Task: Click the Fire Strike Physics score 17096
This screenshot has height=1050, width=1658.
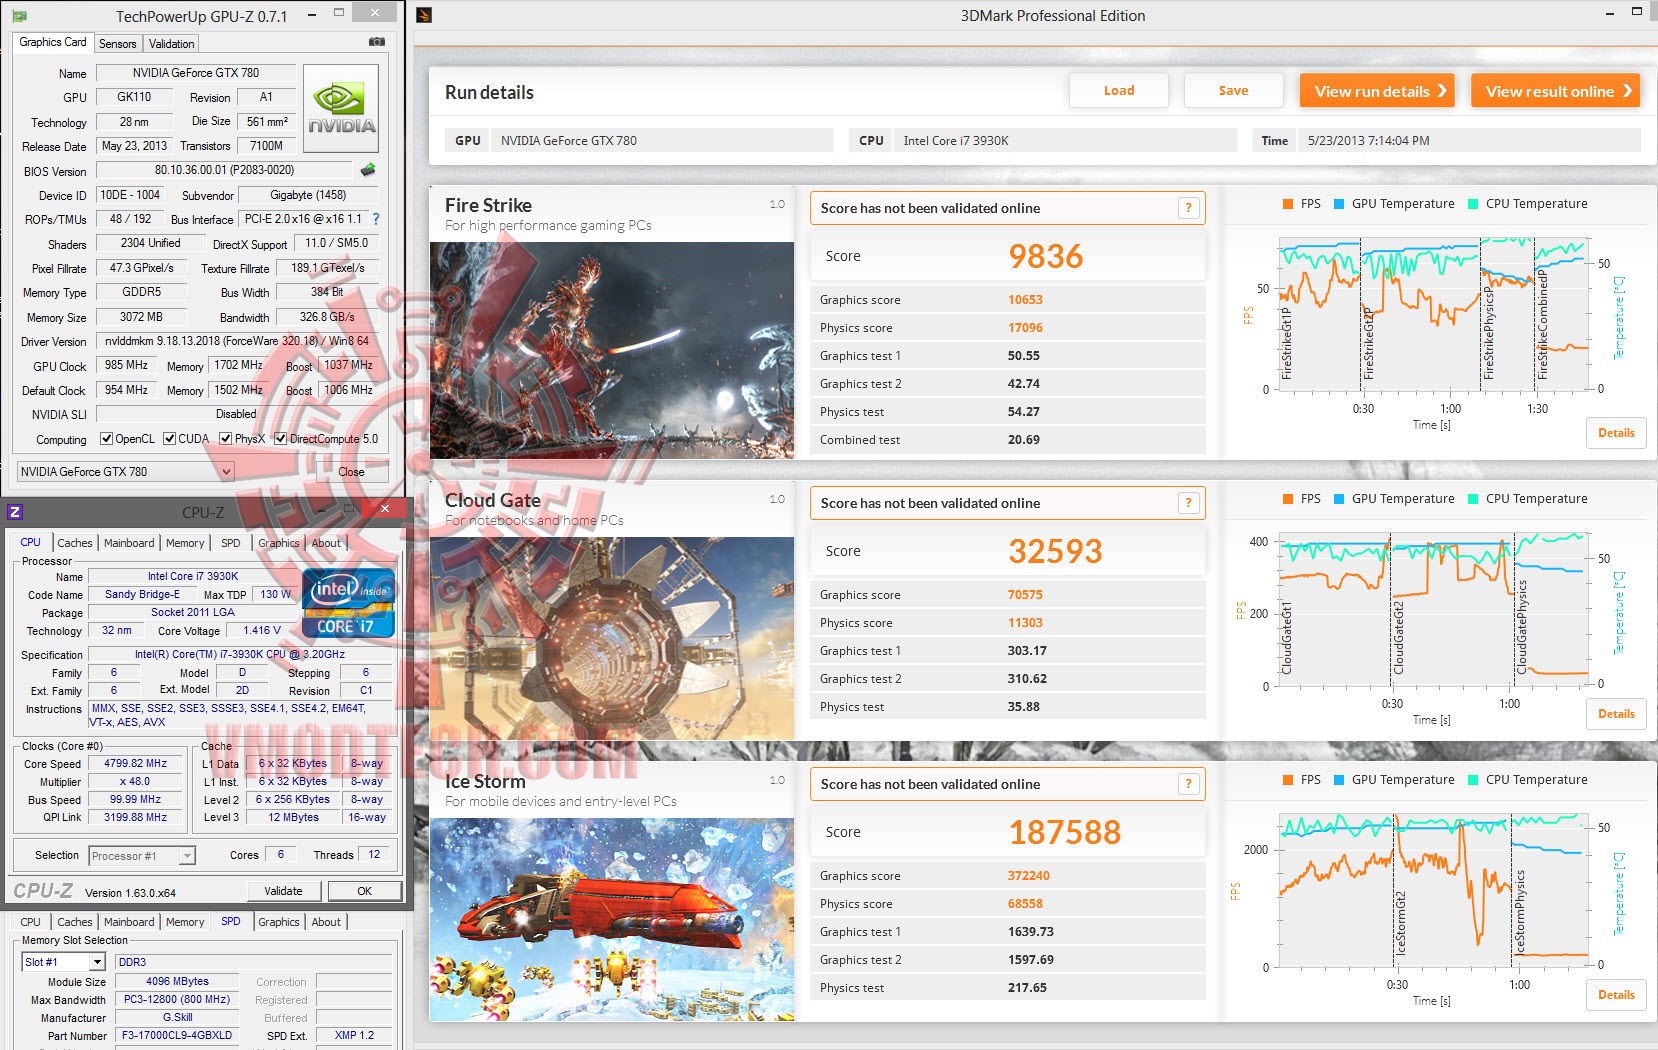Action: coord(1025,328)
